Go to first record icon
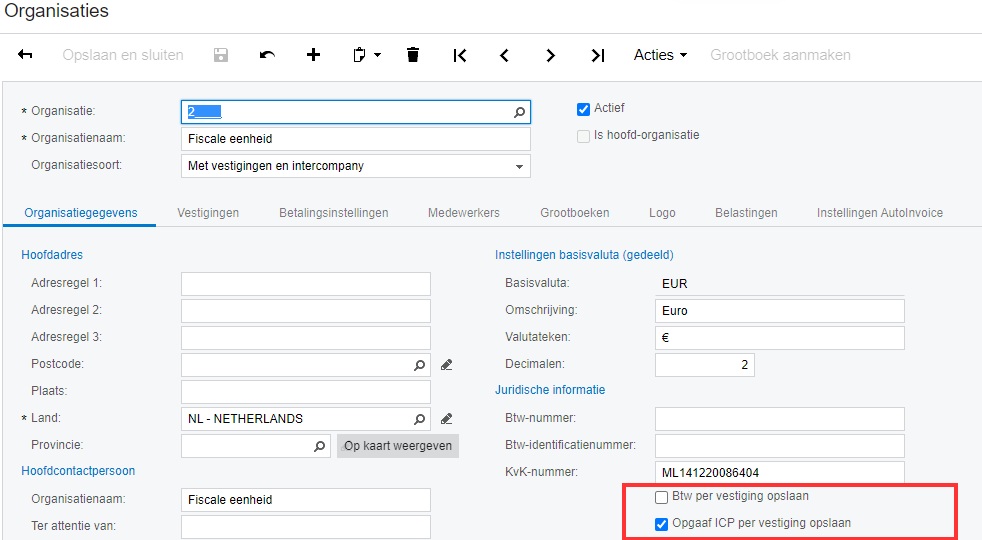Screen dimensions: 982x540 tap(460, 56)
